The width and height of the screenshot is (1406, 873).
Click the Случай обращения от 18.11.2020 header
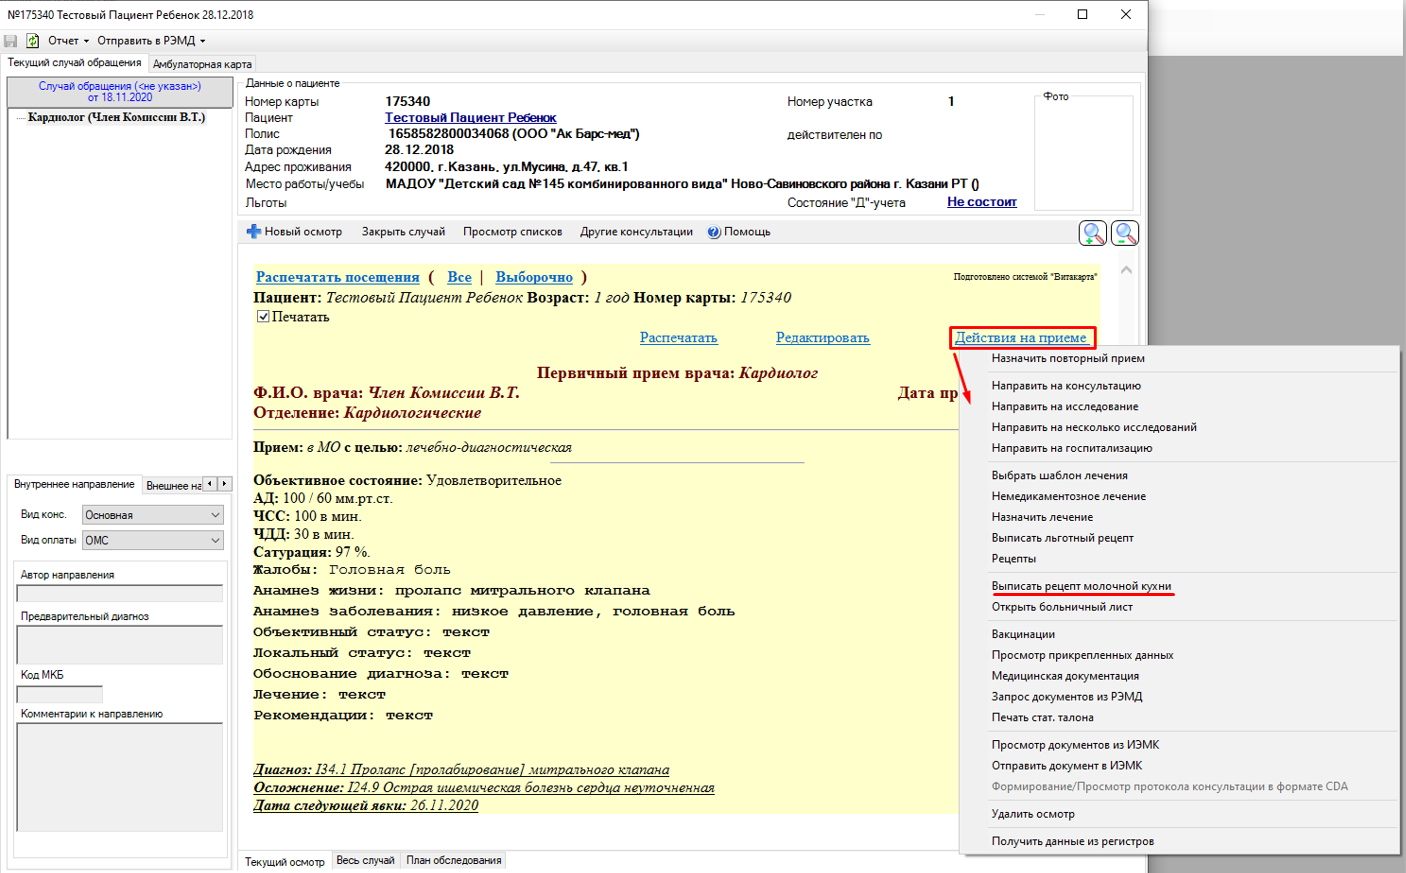pyautogui.click(x=120, y=92)
